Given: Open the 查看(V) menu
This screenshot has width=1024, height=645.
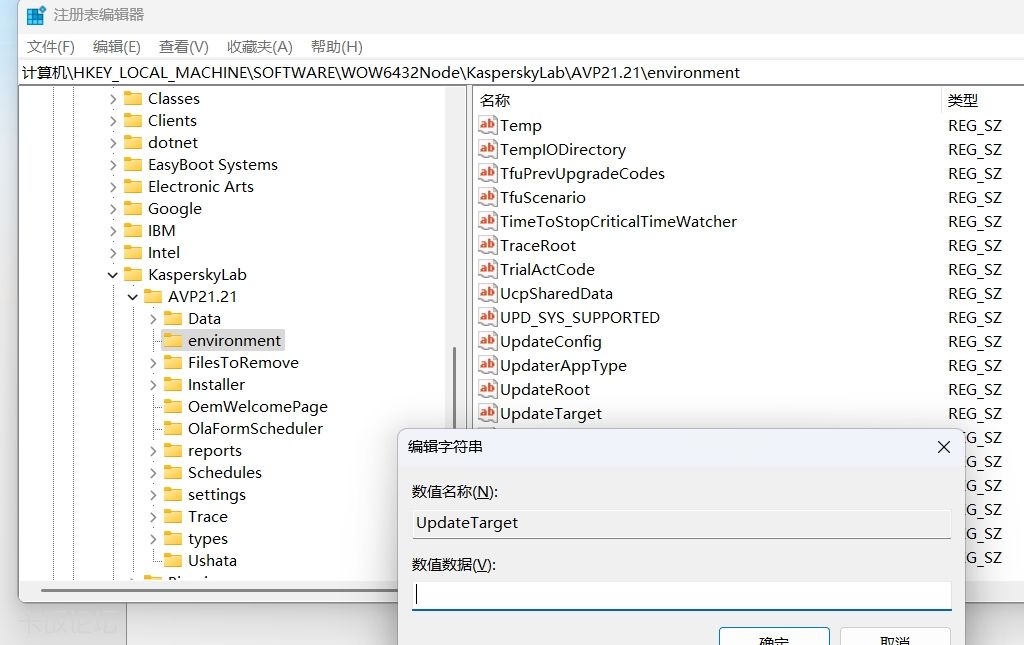Looking at the screenshot, I should pos(184,47).
